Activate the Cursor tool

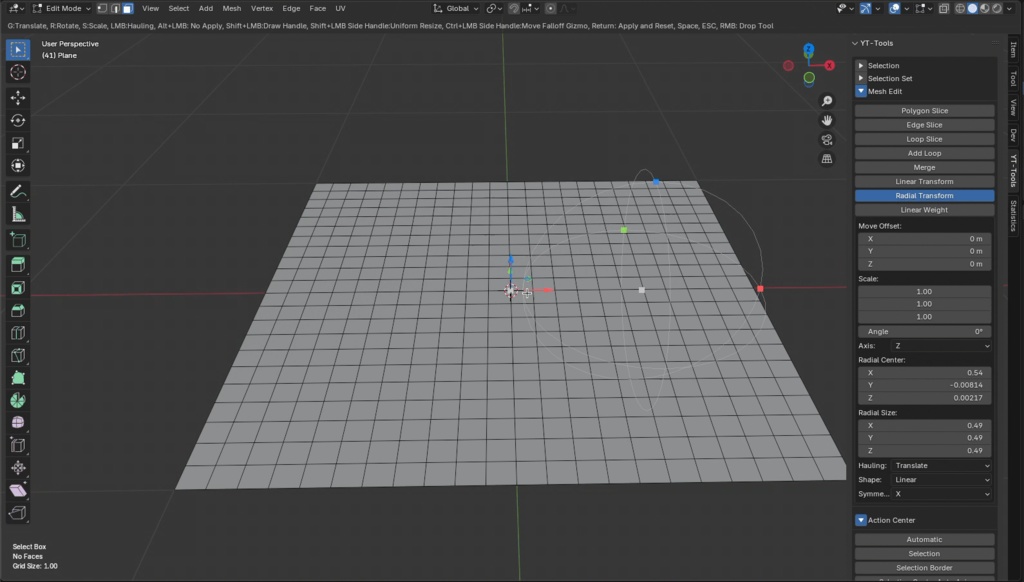tap(17, 72)
